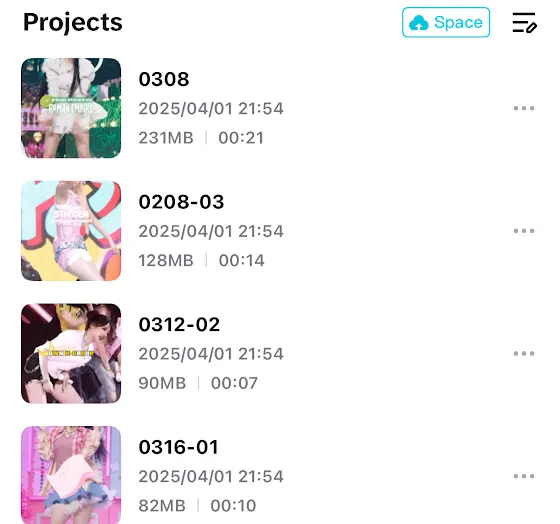Open the 0208-03 project thumbnail
560x524 pixels.
tap(71, 231)
